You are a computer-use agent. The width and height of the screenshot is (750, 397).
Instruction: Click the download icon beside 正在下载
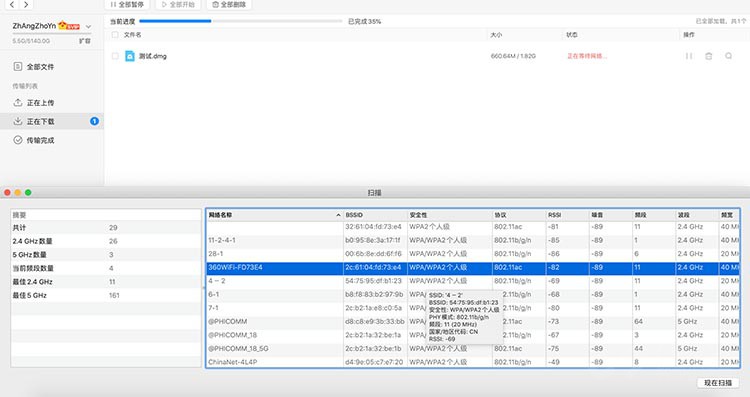point(18,121)
